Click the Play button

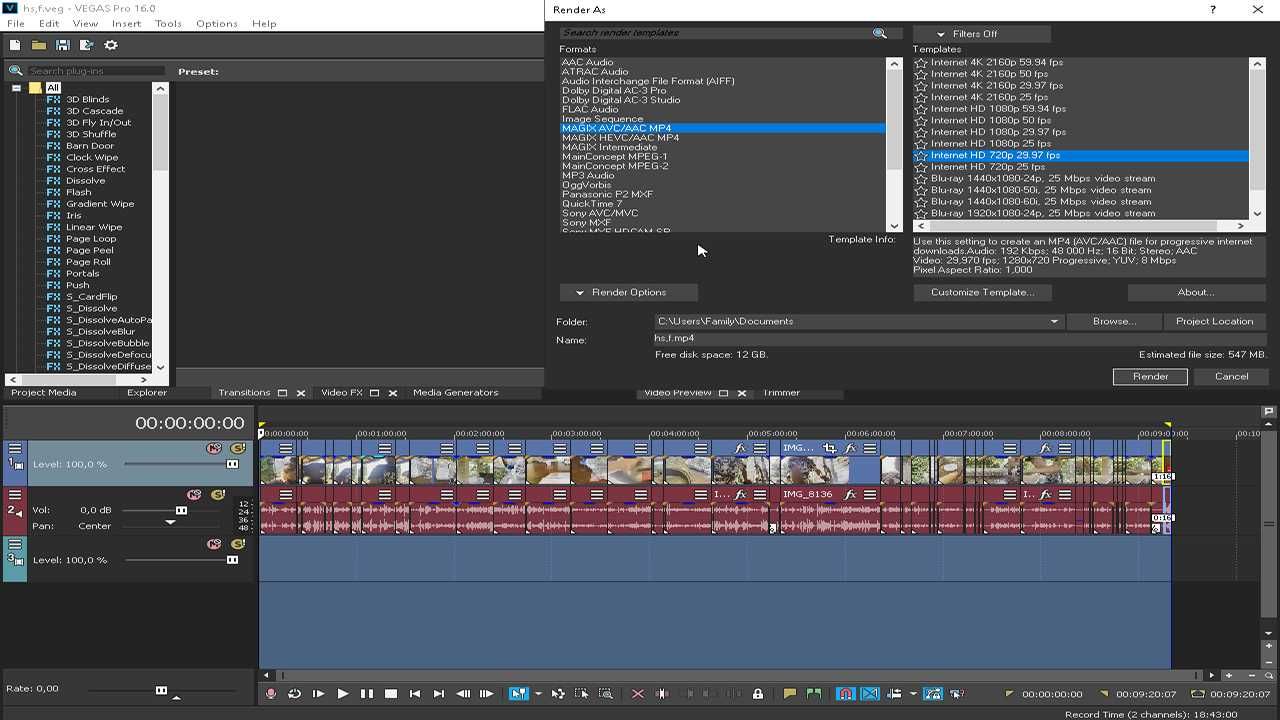tap(343, 694)
